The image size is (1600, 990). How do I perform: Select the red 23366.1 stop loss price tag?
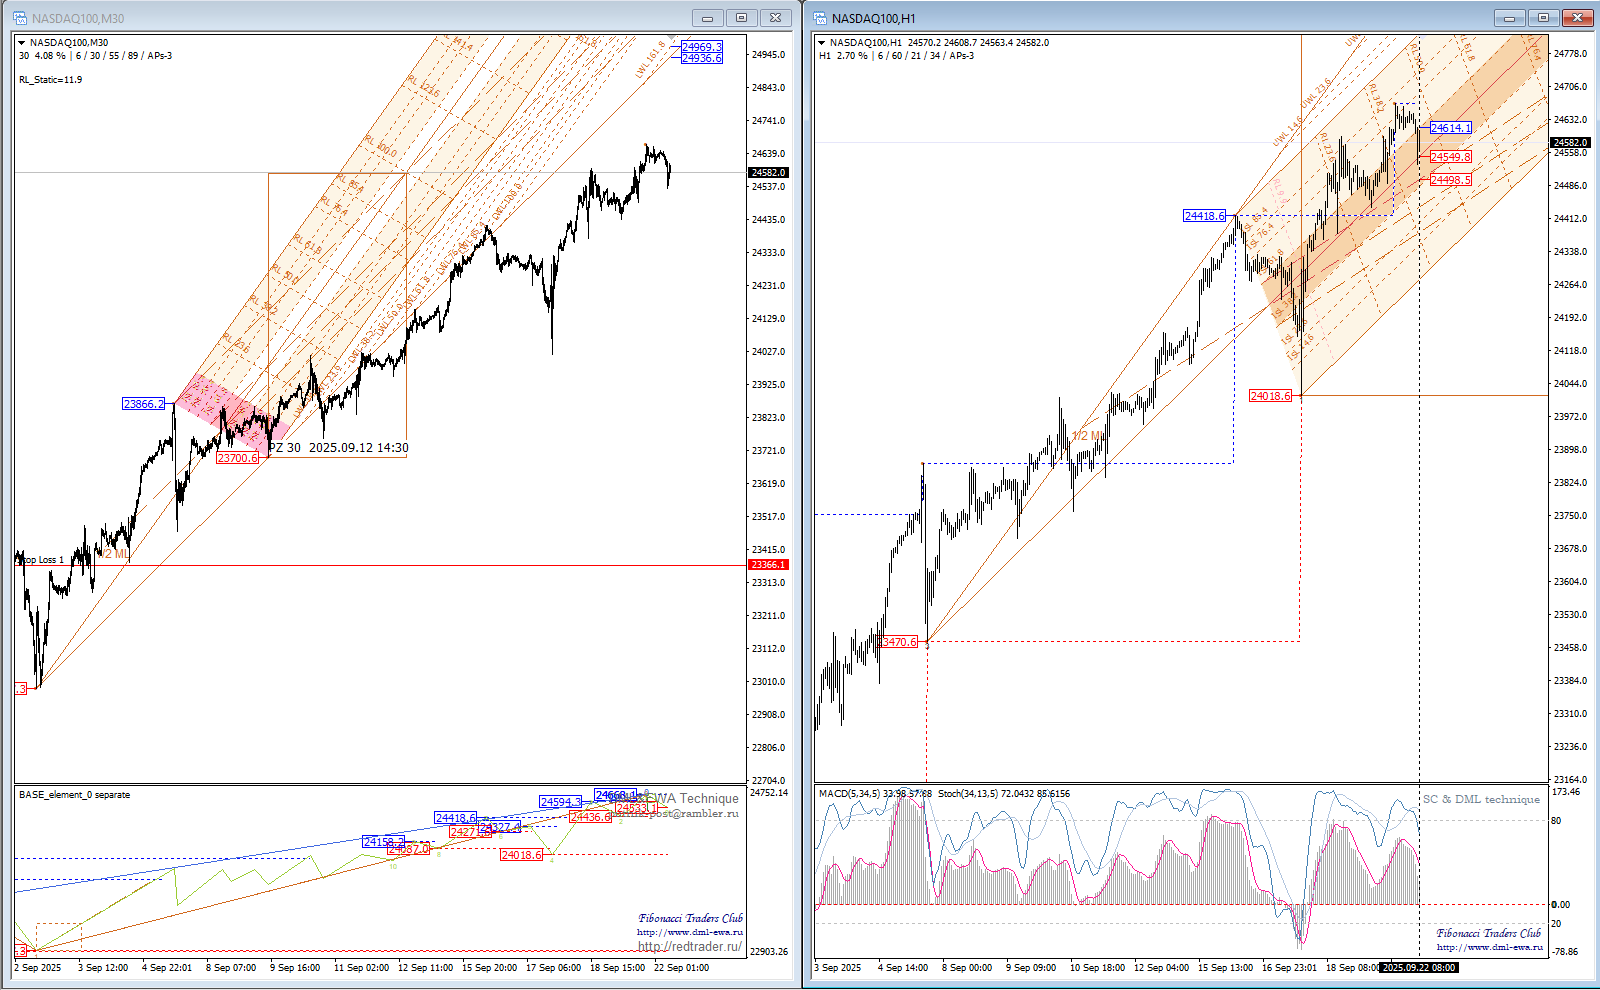point(768,565)
